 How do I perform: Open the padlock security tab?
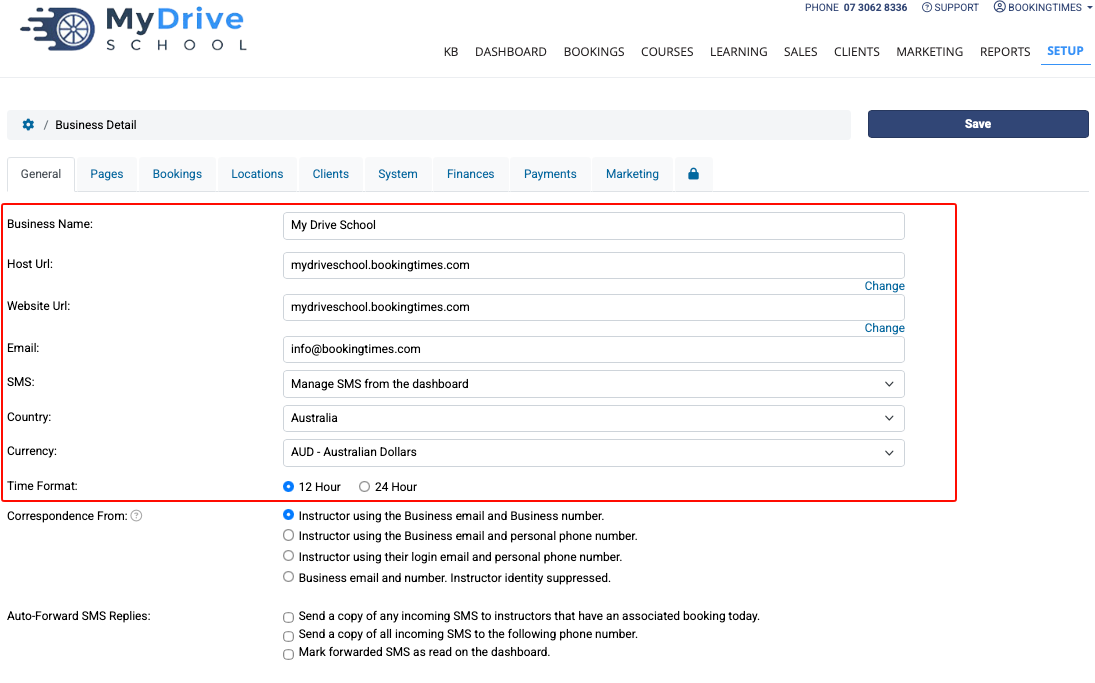(693, 174)
